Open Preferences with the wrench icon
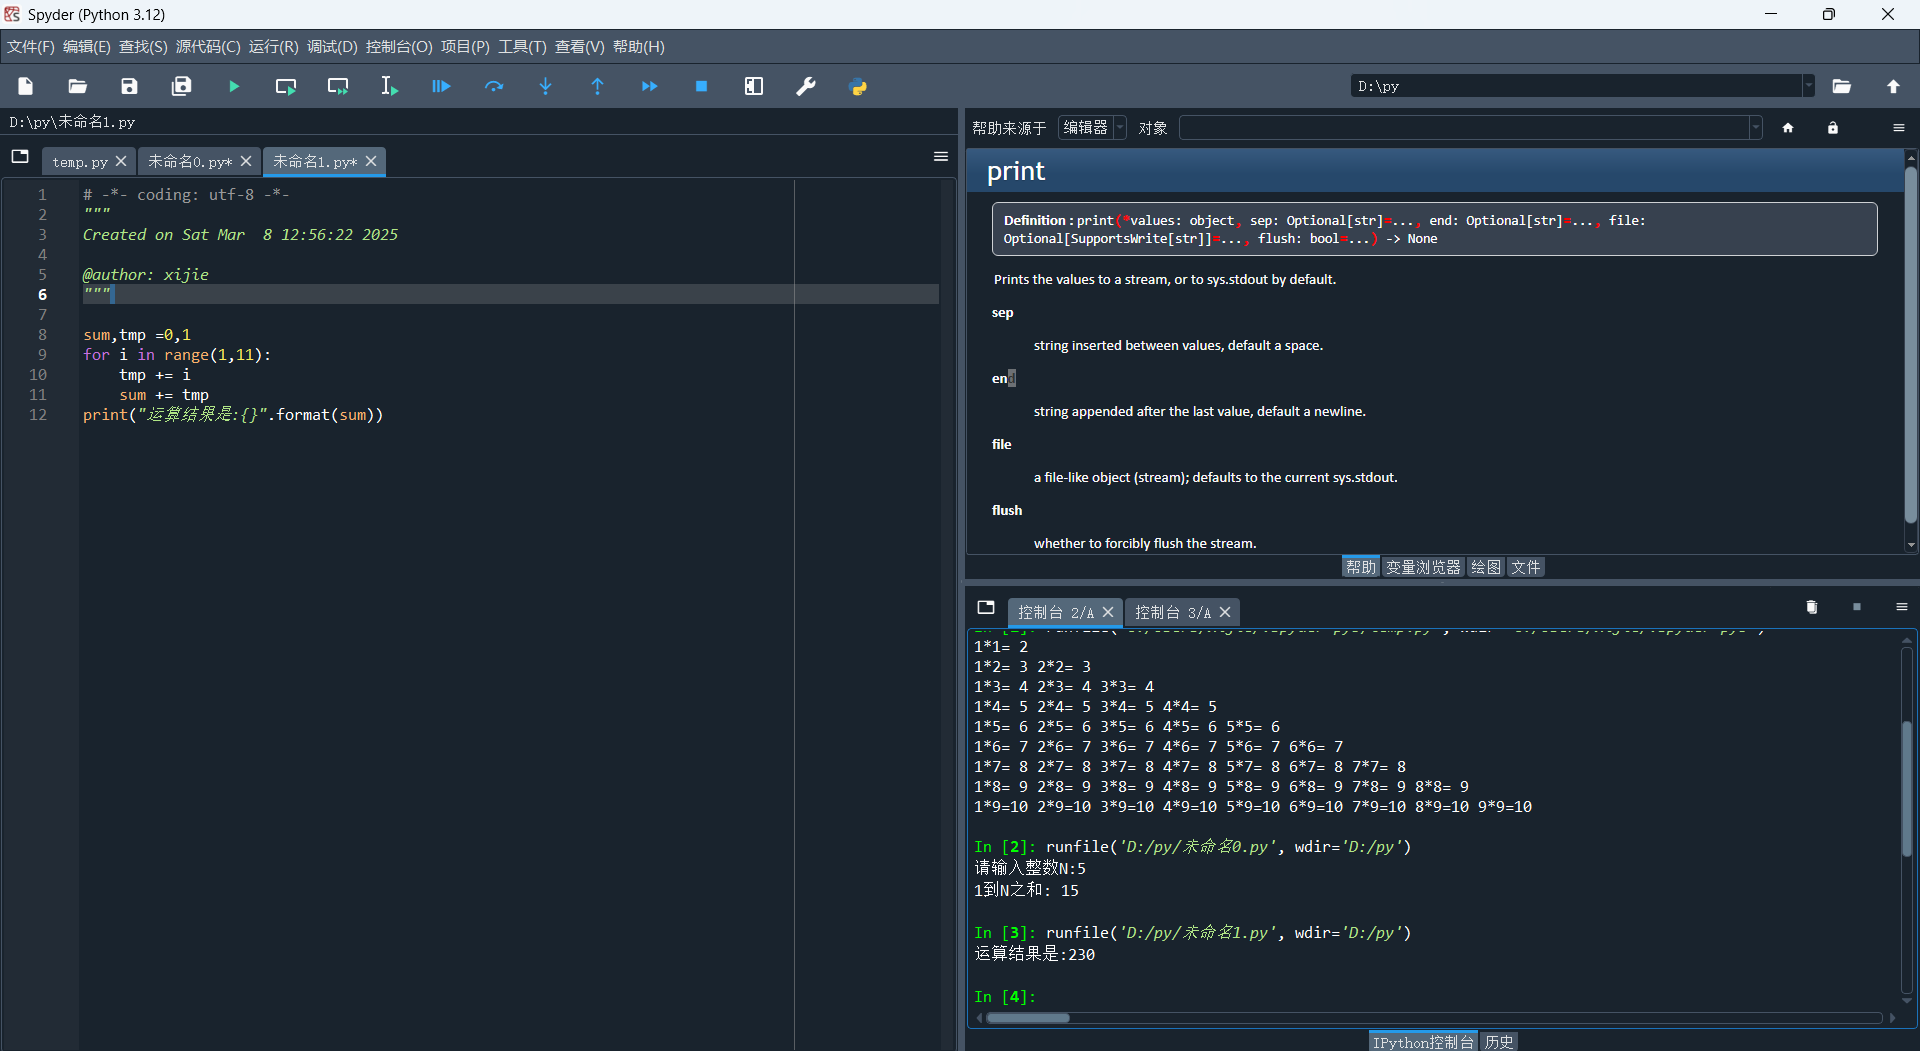 [x=806, y=87]
